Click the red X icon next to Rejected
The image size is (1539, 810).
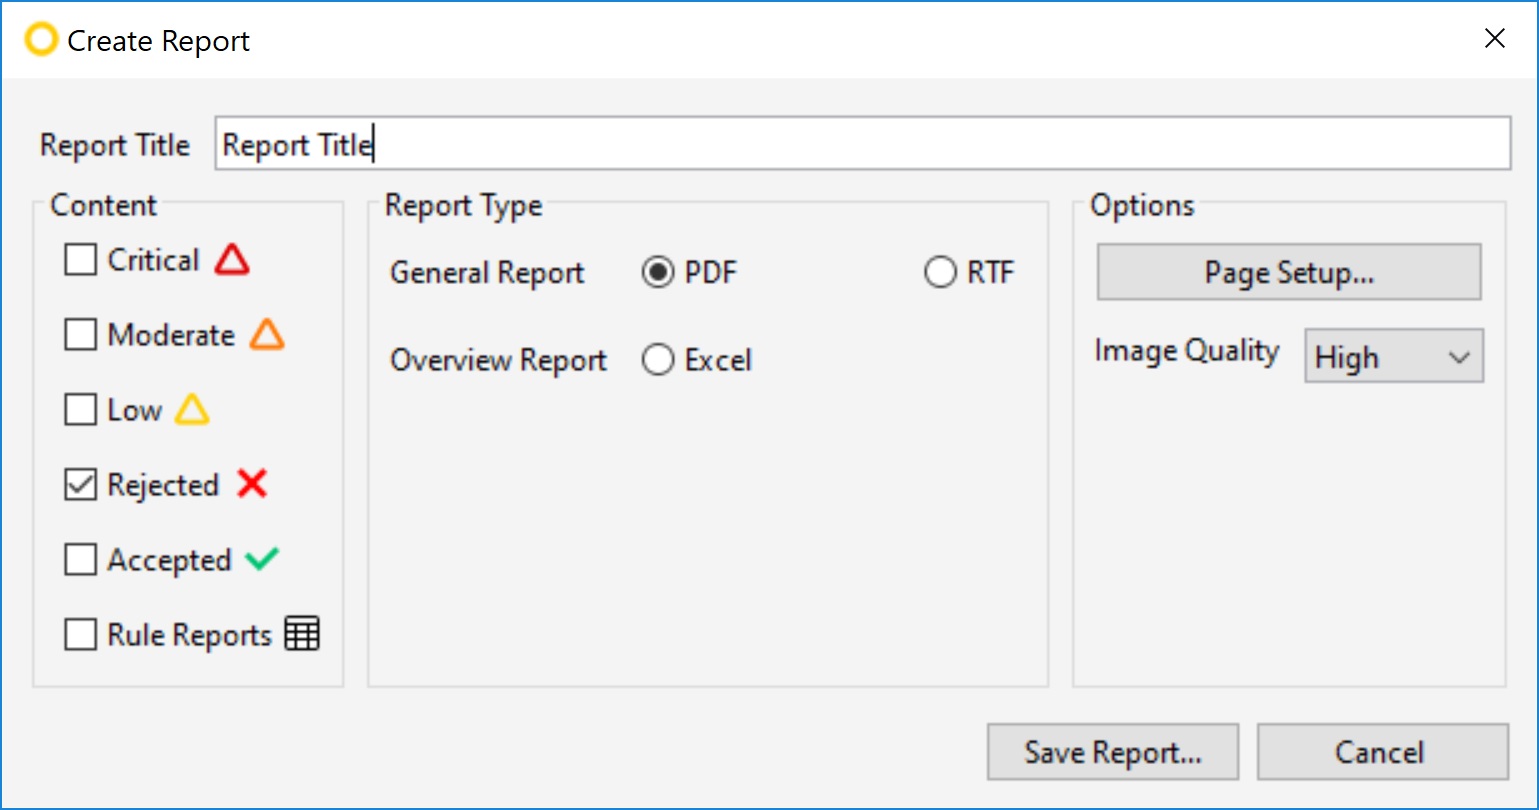(252, 484)
